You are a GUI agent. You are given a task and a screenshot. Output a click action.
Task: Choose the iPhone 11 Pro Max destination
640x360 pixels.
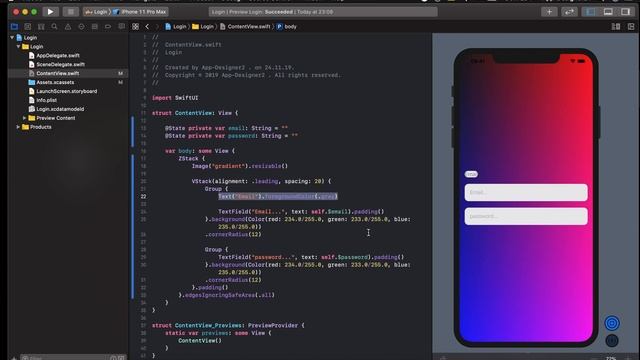pos(140,12)
